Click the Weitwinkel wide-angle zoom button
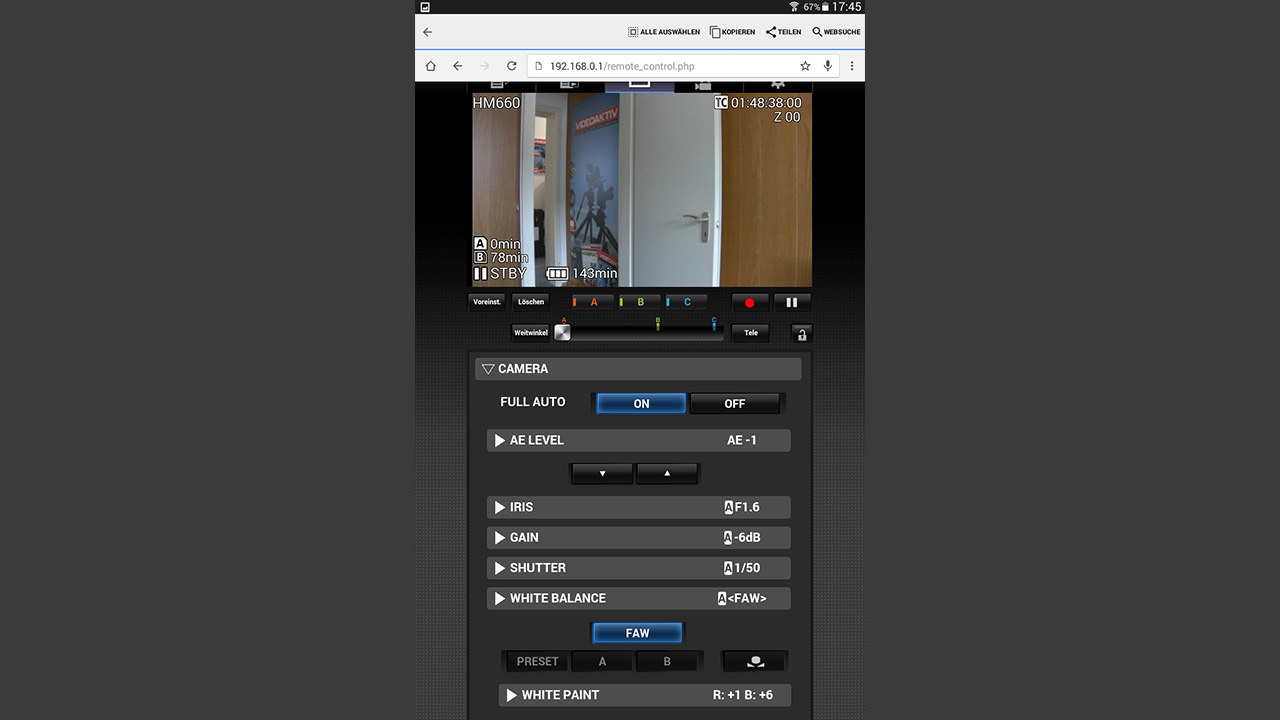Image resolution: width=1280 pixels, height=720 pixels. [x=530, y=333]
